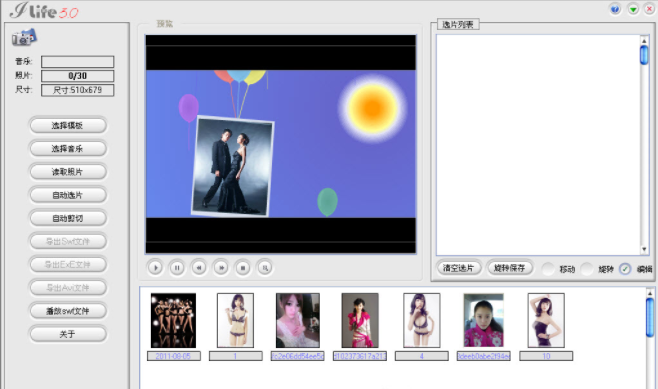The width and height of the screenshot is (658, 389).
Task: Click the 选择音乐 button
Action: click(68, 149)
